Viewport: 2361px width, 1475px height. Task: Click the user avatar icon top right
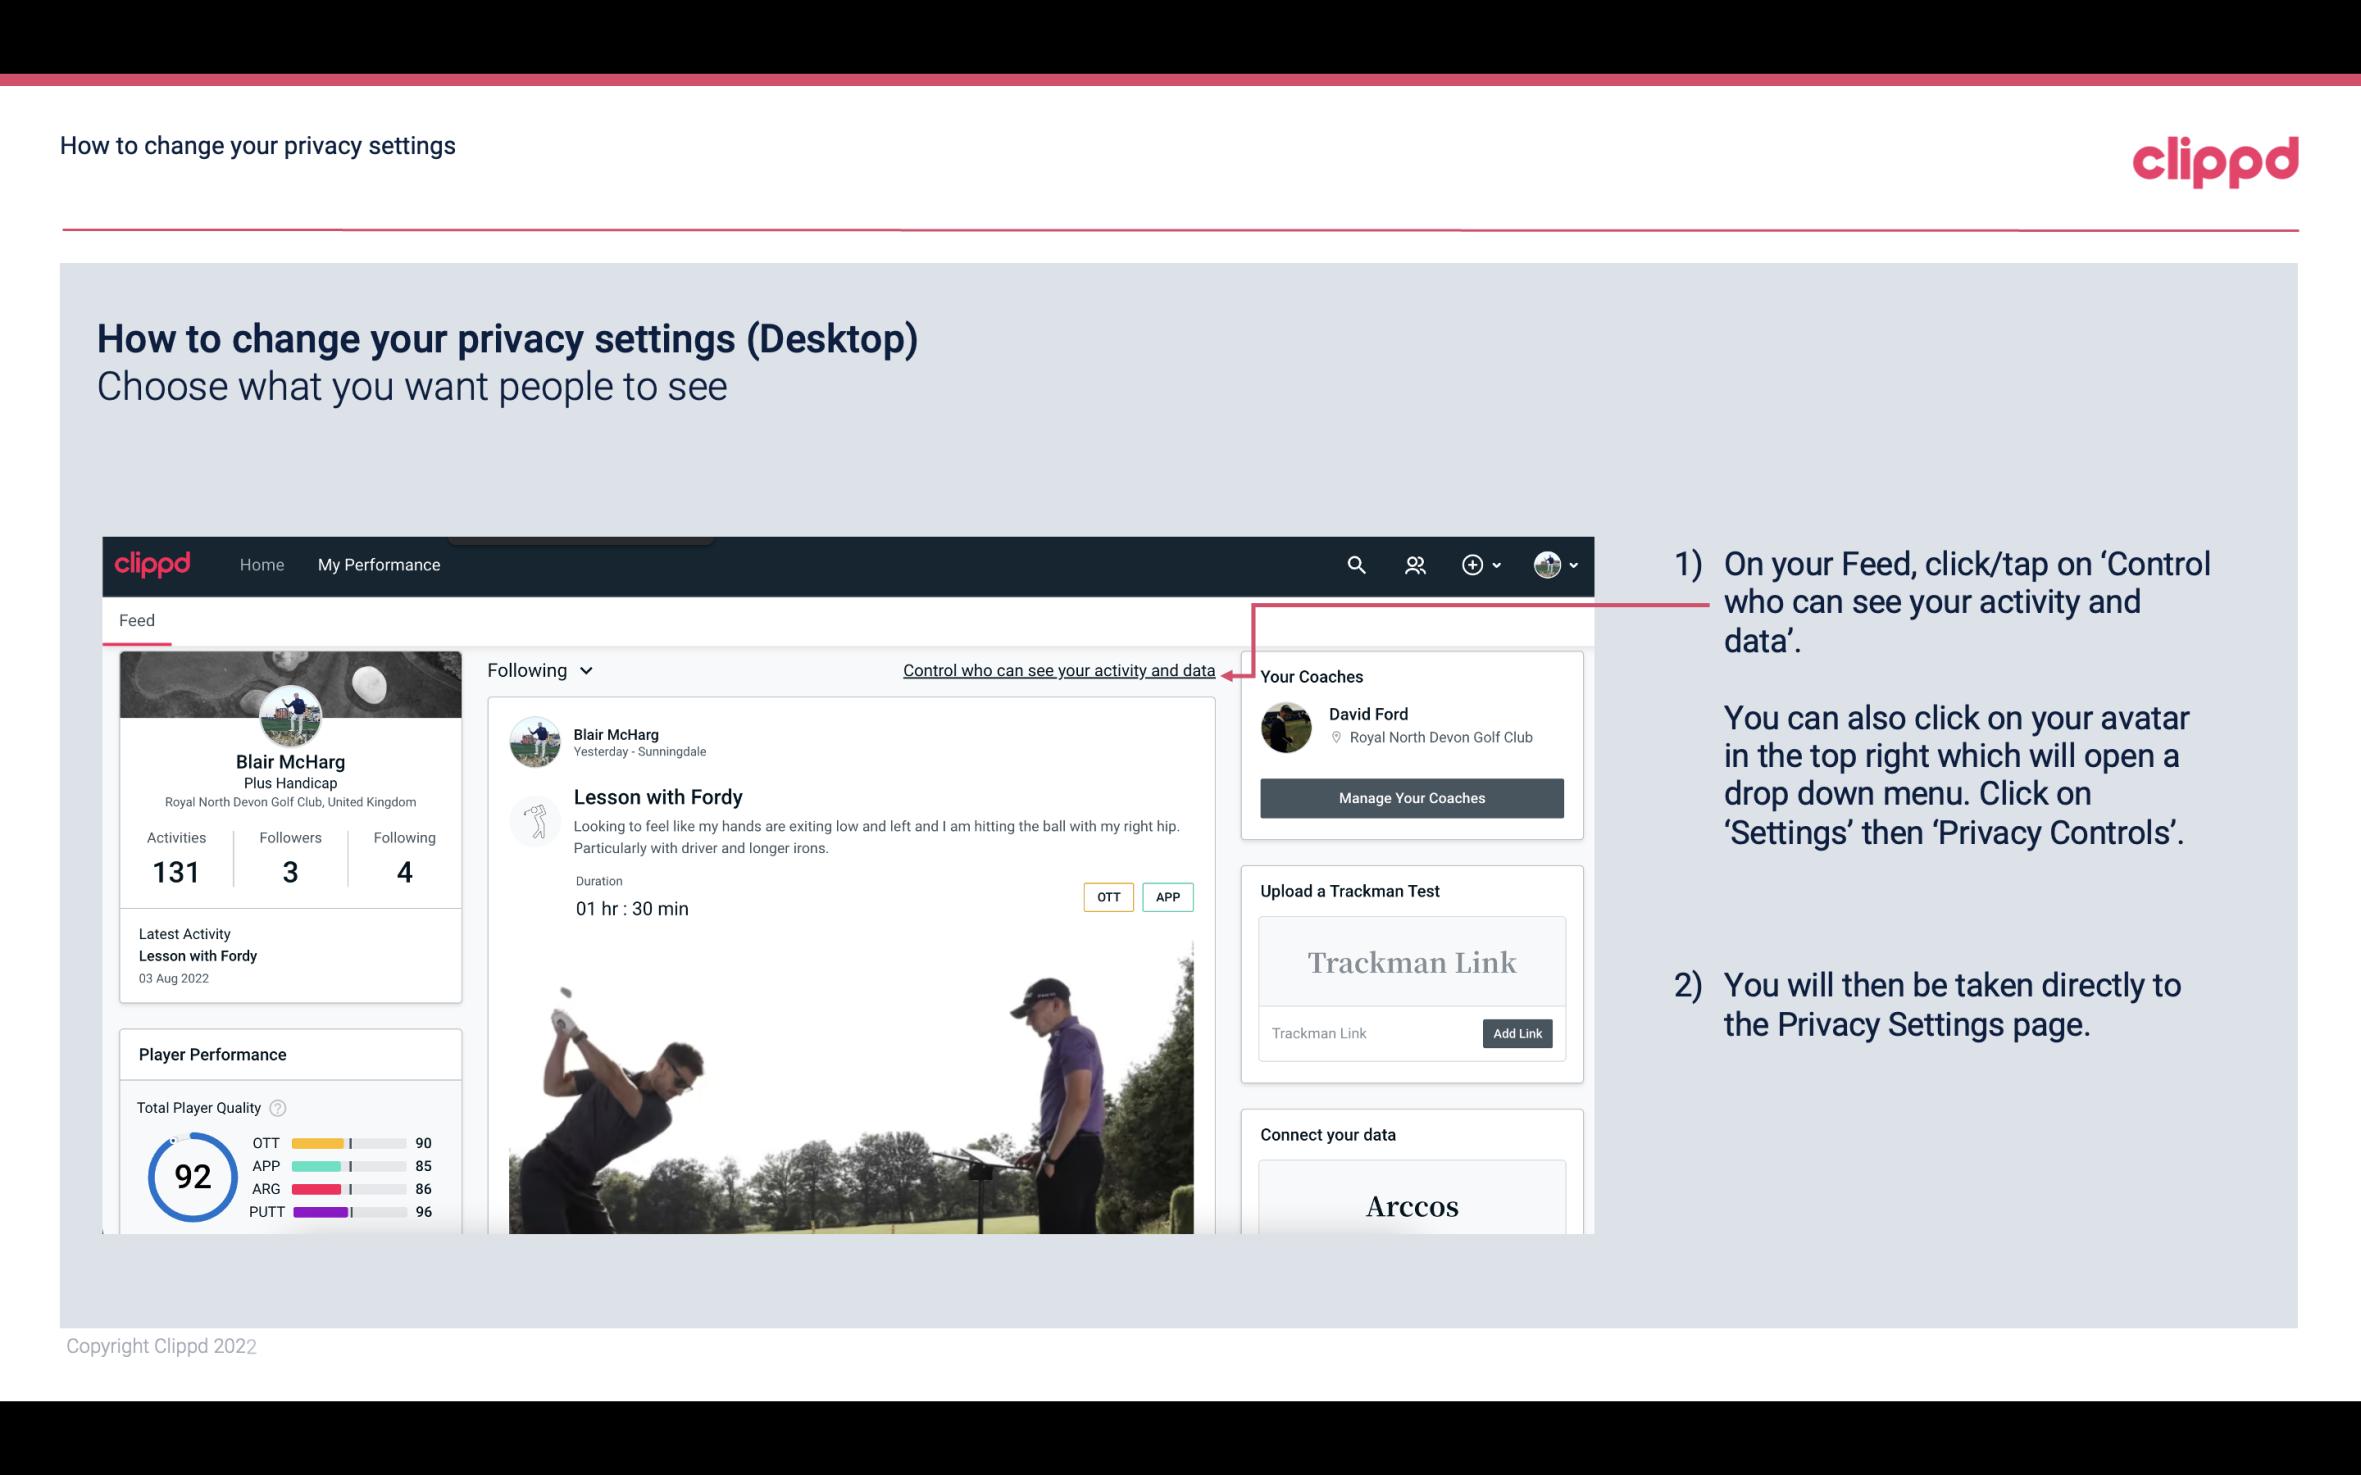tap(1547, 564)
